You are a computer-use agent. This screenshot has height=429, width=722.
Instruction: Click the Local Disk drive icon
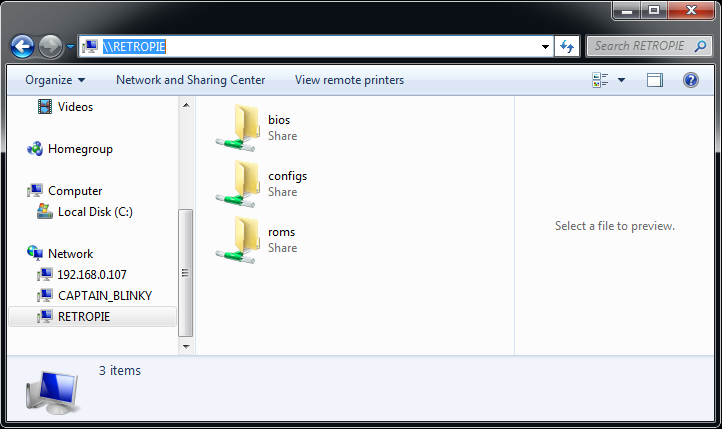(45, 212)
